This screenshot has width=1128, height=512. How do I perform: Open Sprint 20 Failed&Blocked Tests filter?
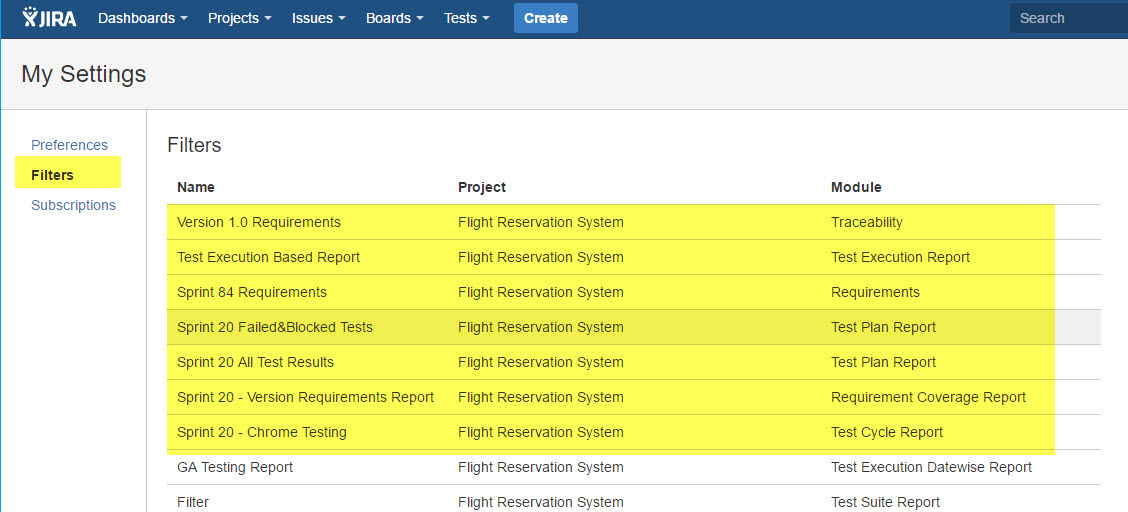274,327
